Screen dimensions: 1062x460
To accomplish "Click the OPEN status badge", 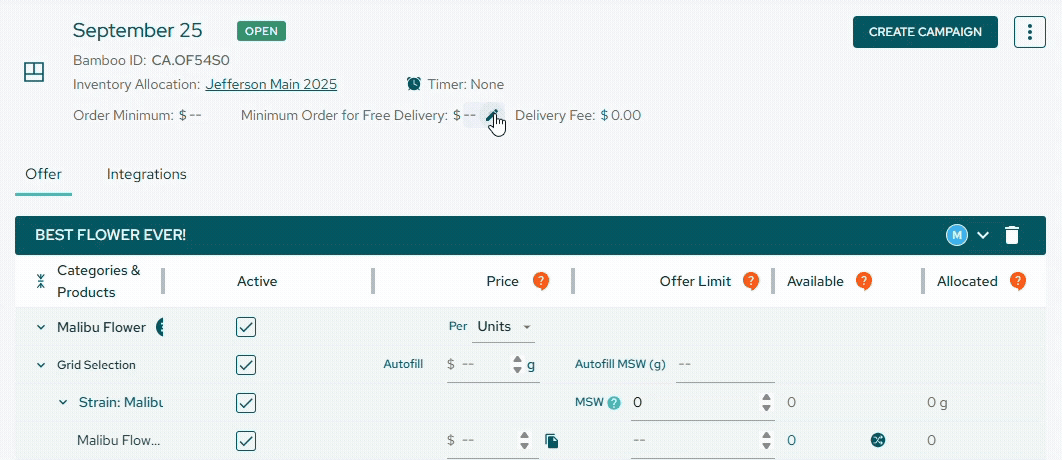I will (x=261, y=31).
